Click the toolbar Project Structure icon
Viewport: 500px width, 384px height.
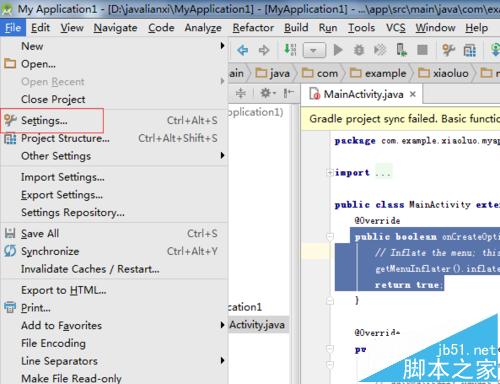click(470, 50)
